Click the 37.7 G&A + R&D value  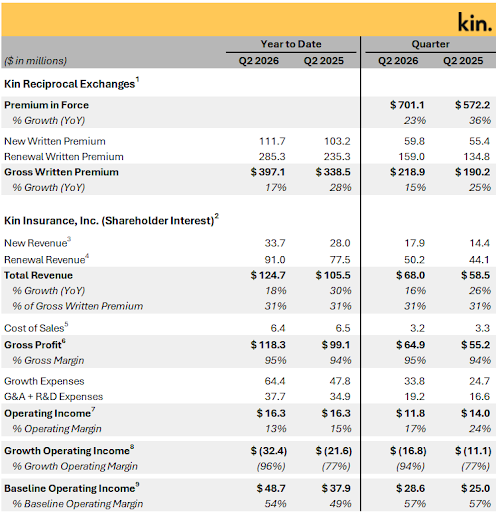pyautogui.click(x=275, y=396)
